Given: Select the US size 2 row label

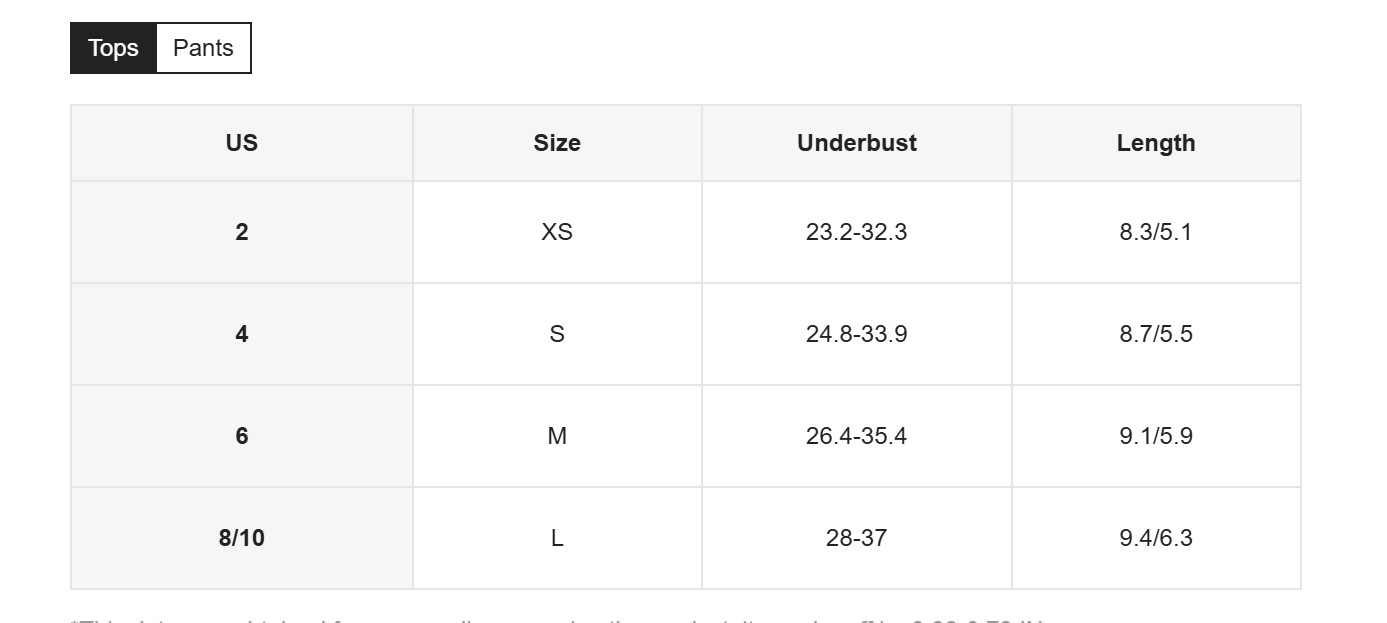Looking at the screenshot, I should point(242,232).
